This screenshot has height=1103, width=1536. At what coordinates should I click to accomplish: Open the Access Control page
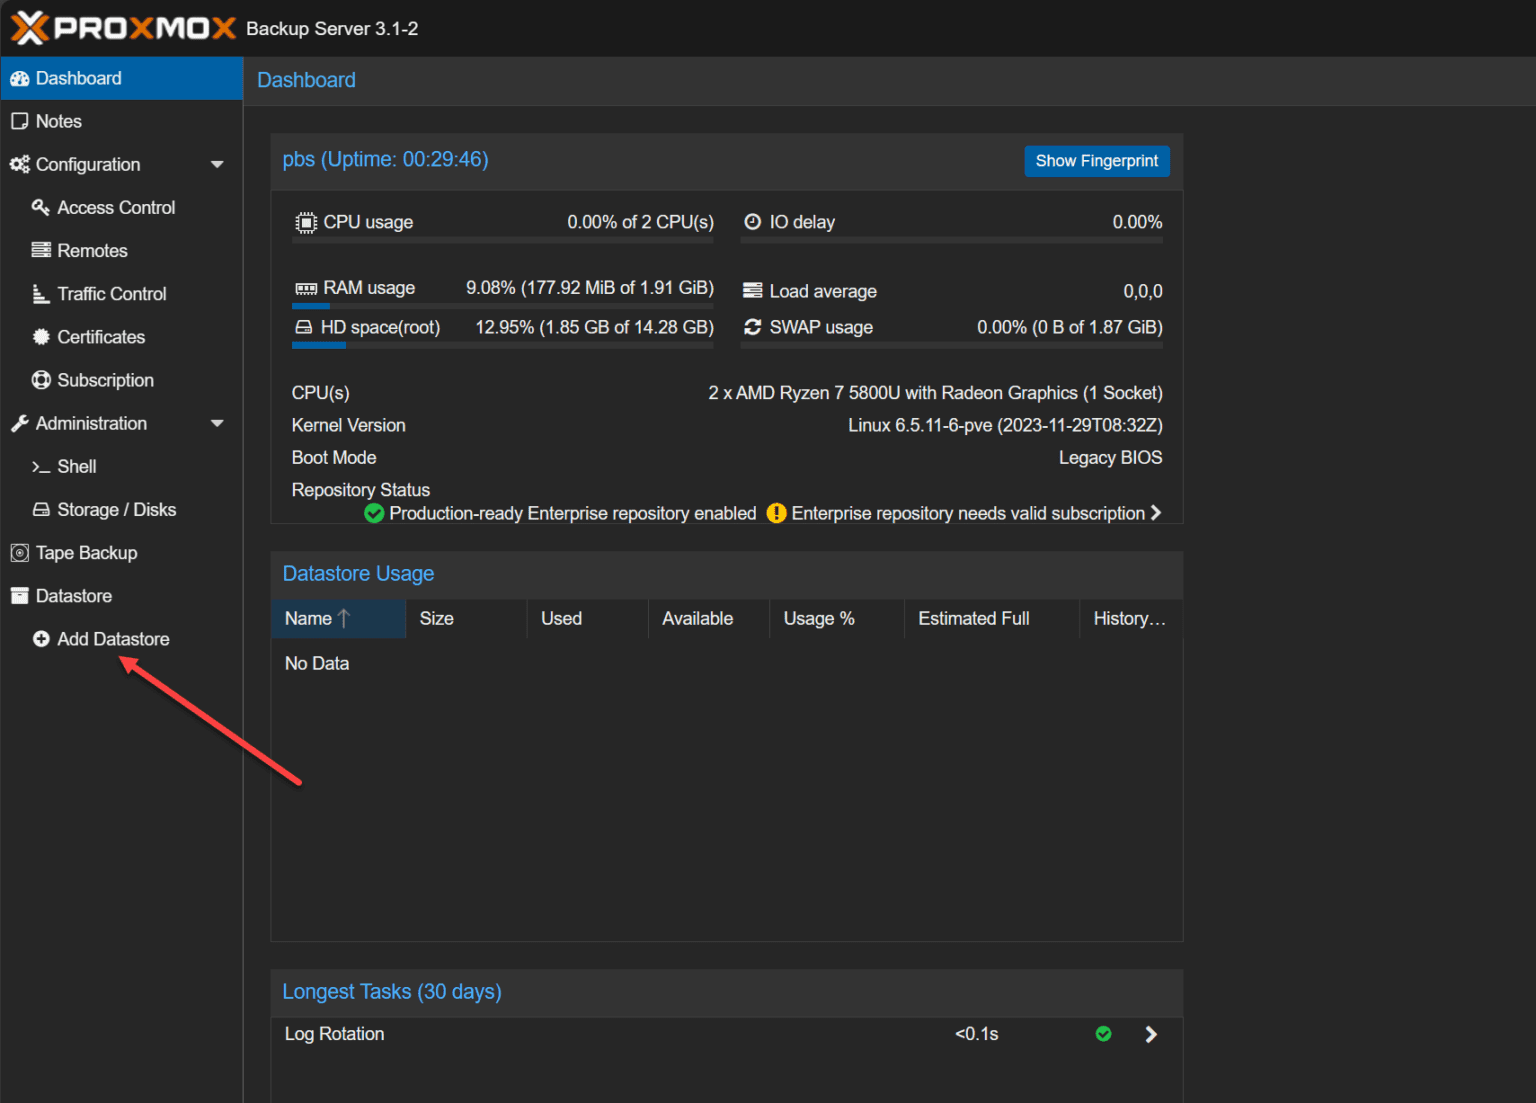[115, 207]
